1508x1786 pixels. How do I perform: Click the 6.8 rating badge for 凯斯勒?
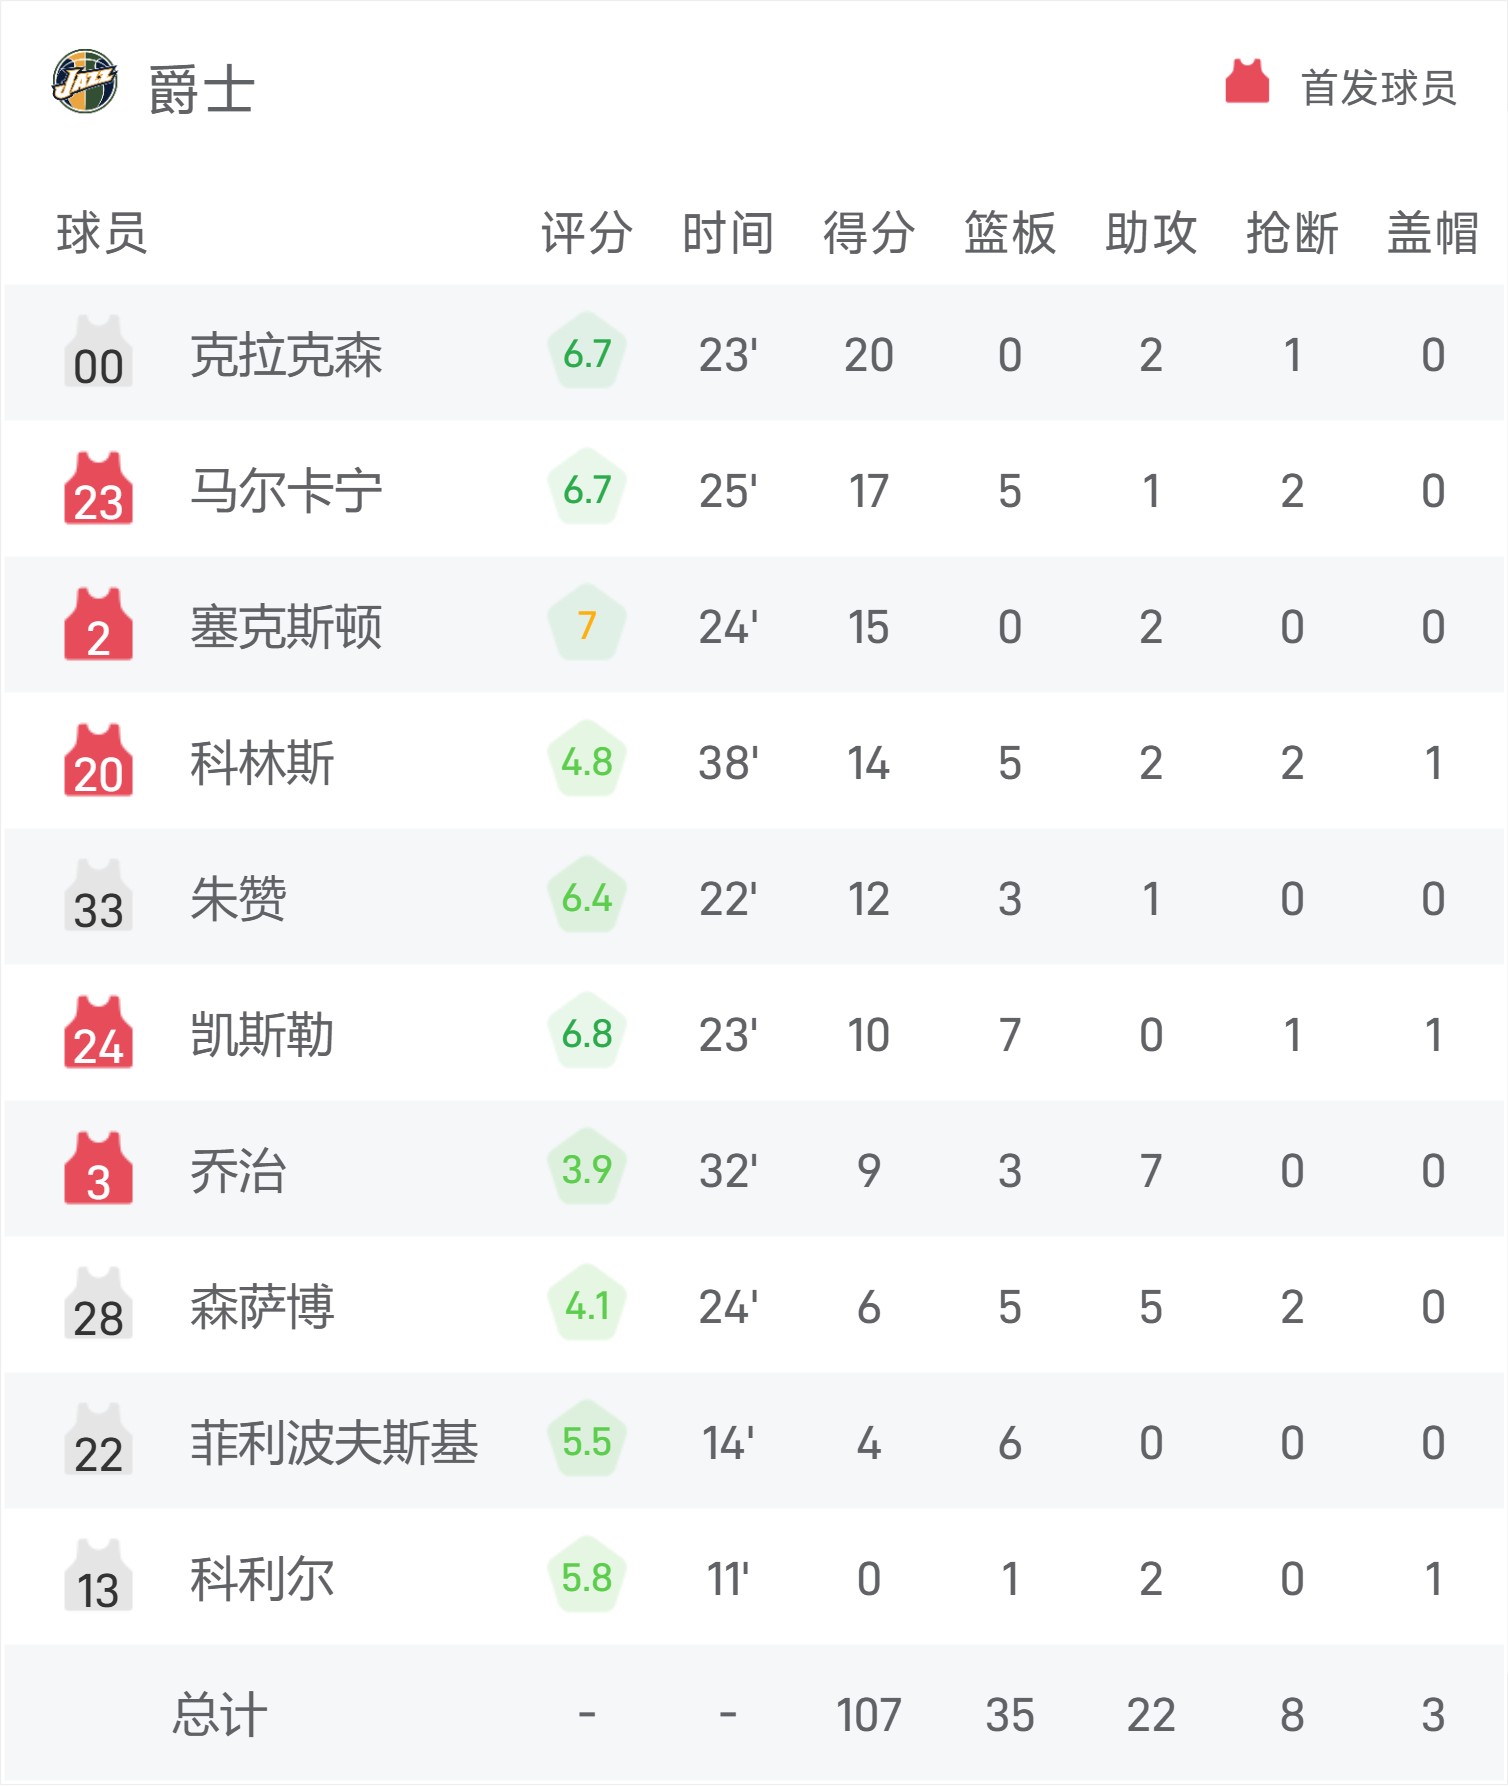pos(587,1032)
